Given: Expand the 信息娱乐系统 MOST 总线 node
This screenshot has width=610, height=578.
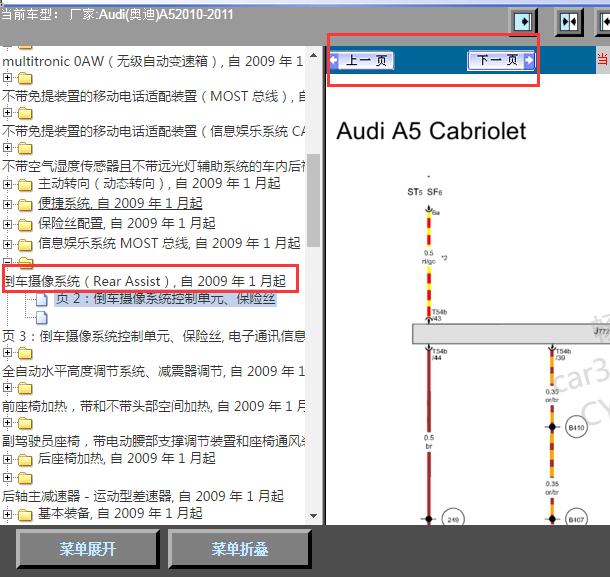Looking at the screenshot, I should pyautogui.click(x=7, y=244).
